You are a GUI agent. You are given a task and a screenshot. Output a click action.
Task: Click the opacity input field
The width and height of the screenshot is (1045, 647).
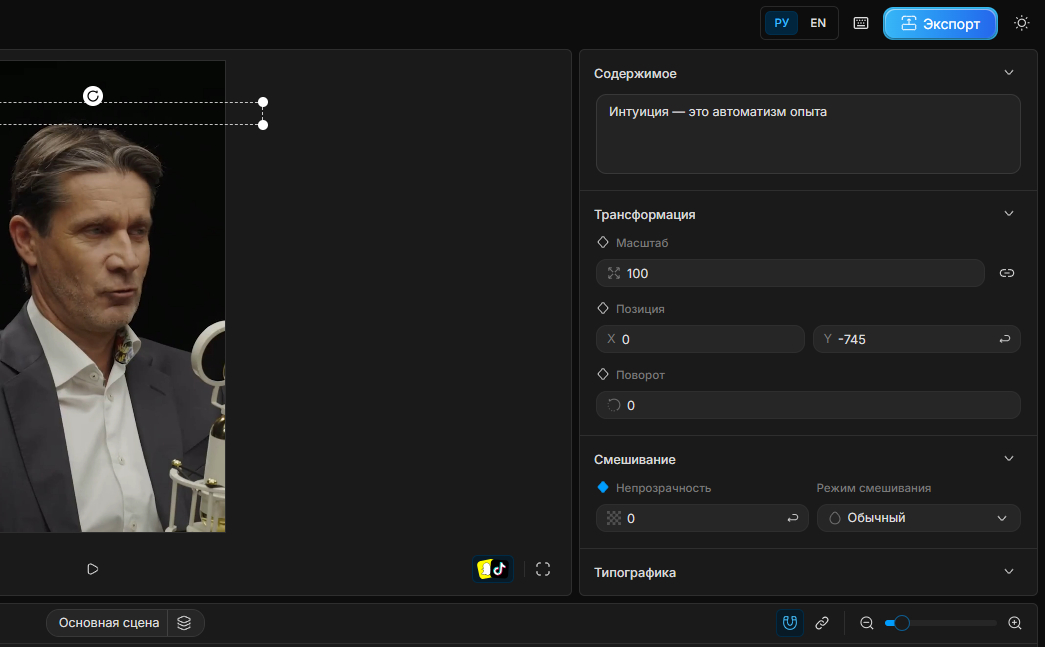pyautogui.click(x=702, y=518)
